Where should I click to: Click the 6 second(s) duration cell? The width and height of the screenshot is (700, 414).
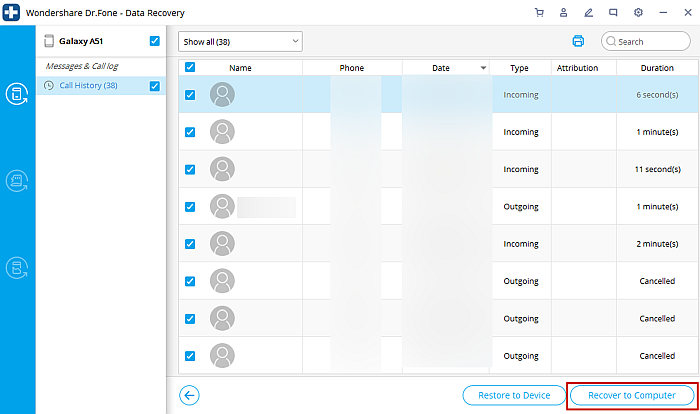coord(657,95)
